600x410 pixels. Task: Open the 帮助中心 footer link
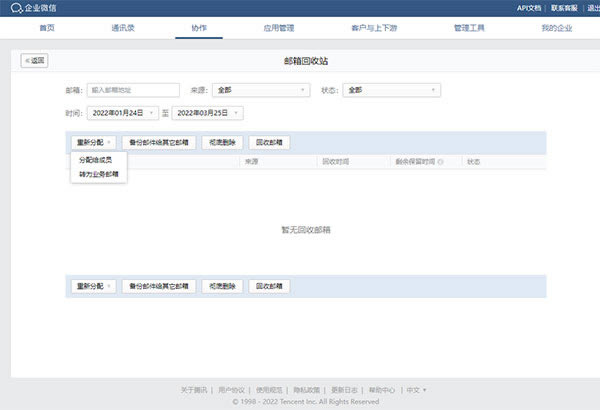coord(382,390)
